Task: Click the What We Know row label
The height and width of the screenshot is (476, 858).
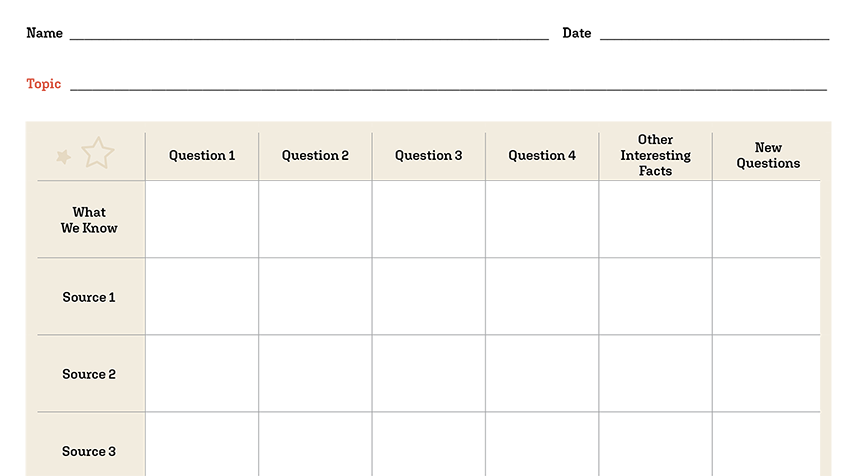Action: [89, 220]
